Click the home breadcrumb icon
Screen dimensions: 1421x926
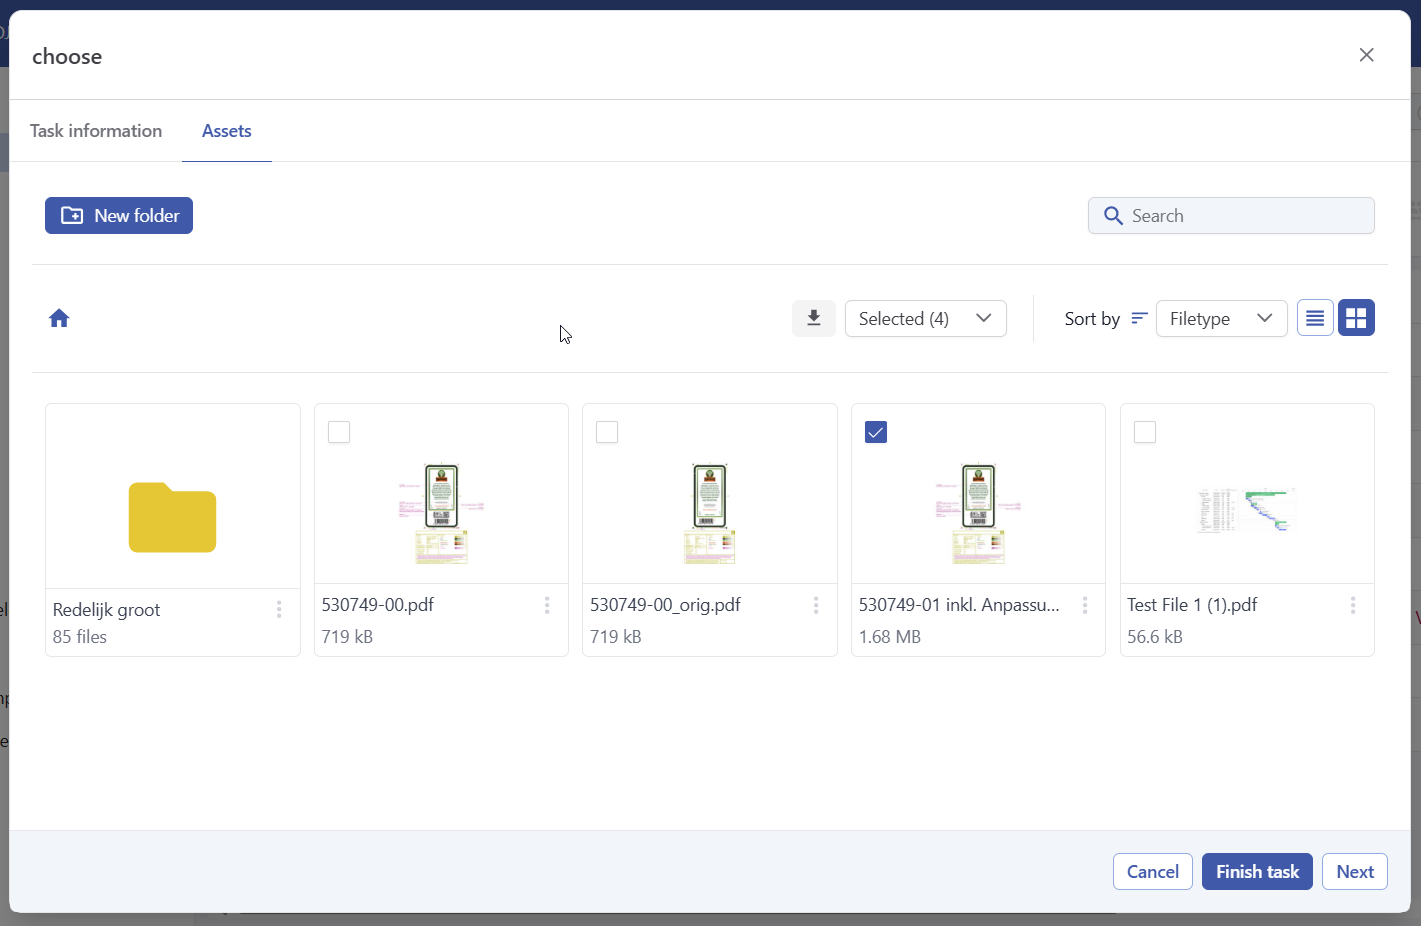pyautogui.click(x=59, y=318)
